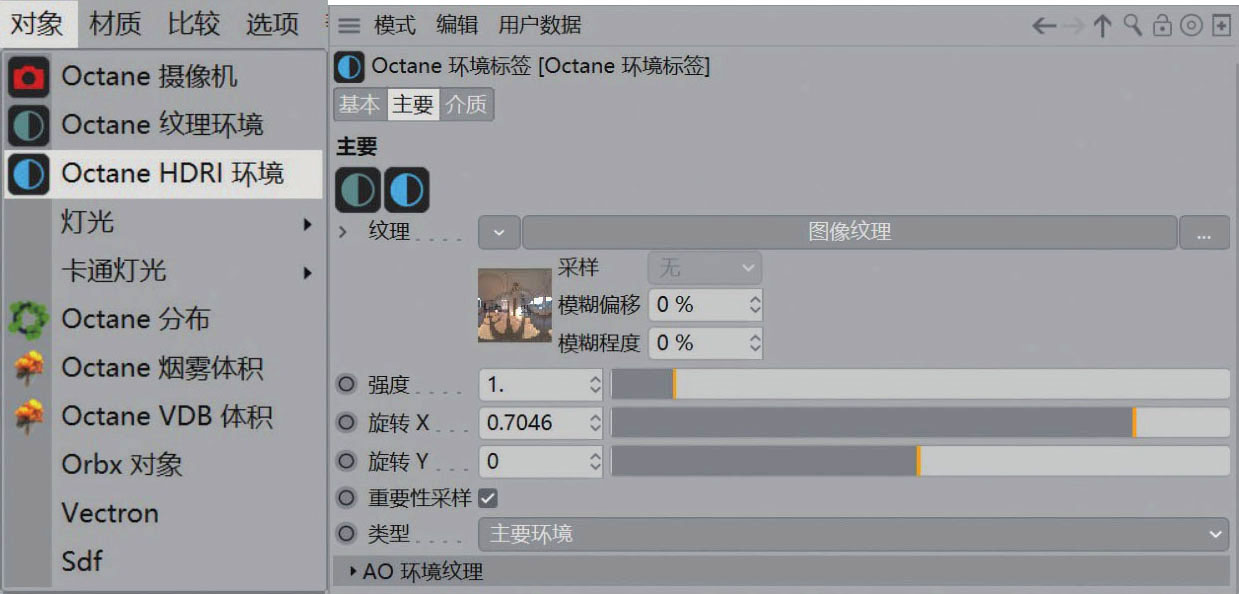Select Octane 摄像机 camera icon entry
Viewport: 1239px width, 594px height.
click(x=28, y=77)
